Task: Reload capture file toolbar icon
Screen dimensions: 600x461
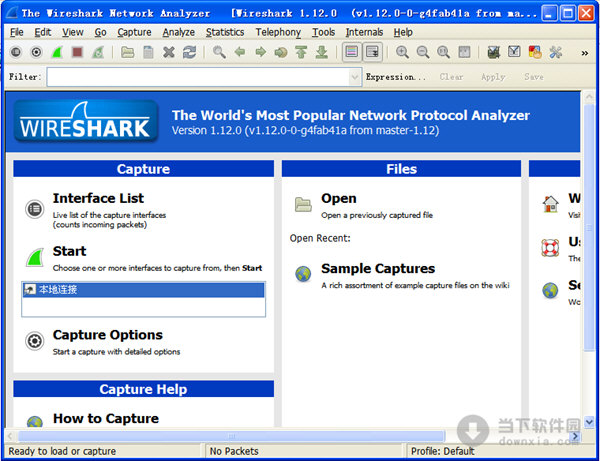Action: 189,52
